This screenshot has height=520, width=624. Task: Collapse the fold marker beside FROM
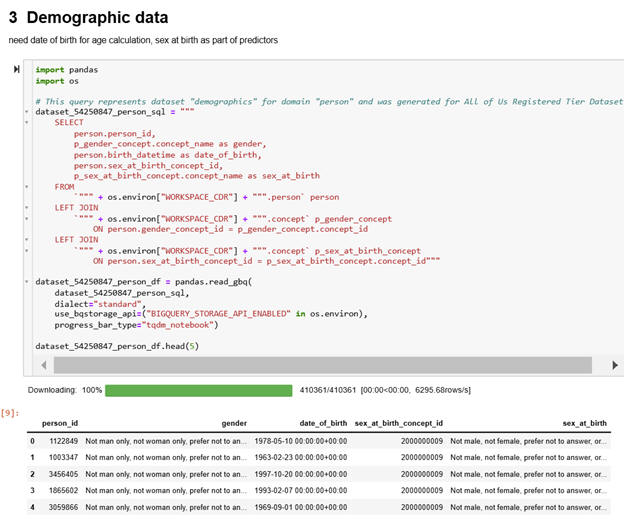27,187
